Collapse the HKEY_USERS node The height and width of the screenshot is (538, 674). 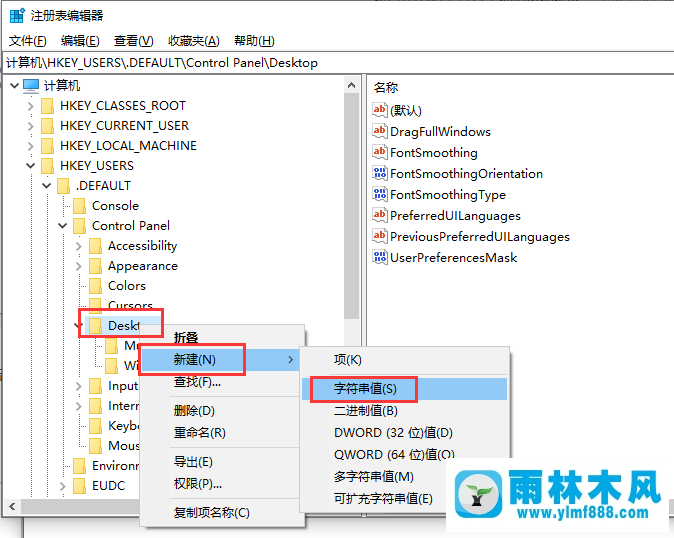[x=31, y=166]
